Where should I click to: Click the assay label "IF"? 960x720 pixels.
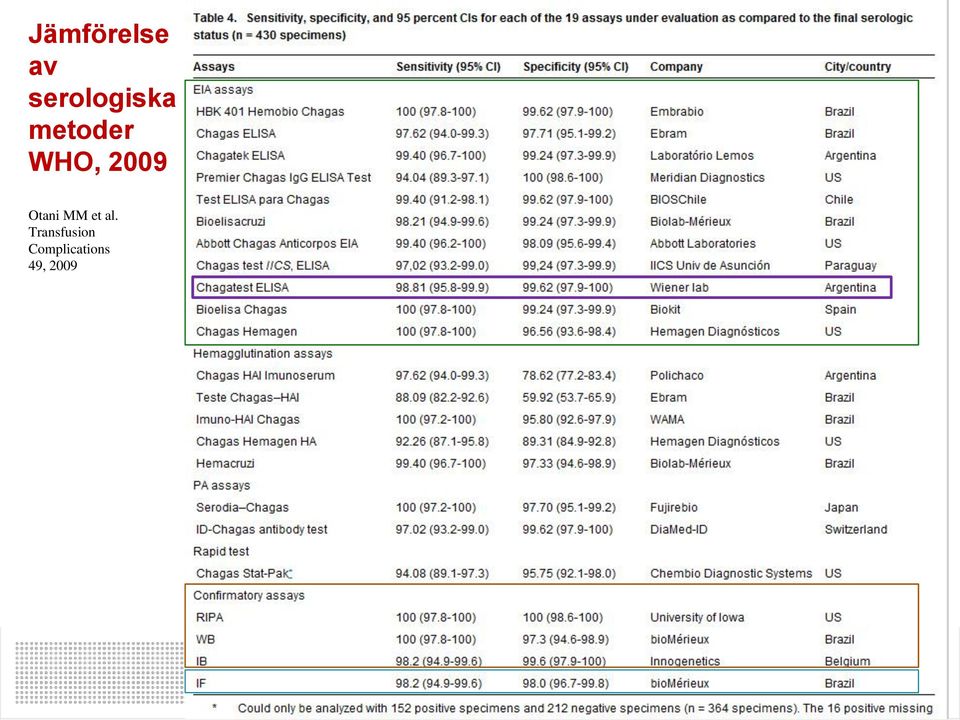pyautogui.click(x=201, y=684)
